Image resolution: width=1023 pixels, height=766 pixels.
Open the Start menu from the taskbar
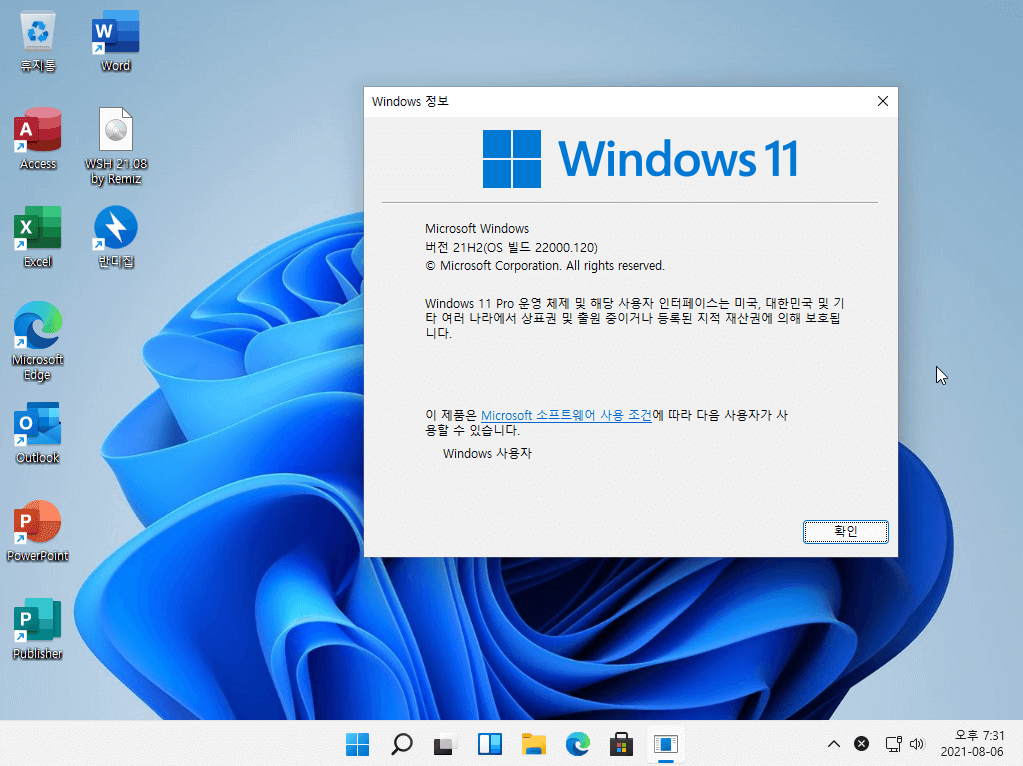tap(358, 744)
